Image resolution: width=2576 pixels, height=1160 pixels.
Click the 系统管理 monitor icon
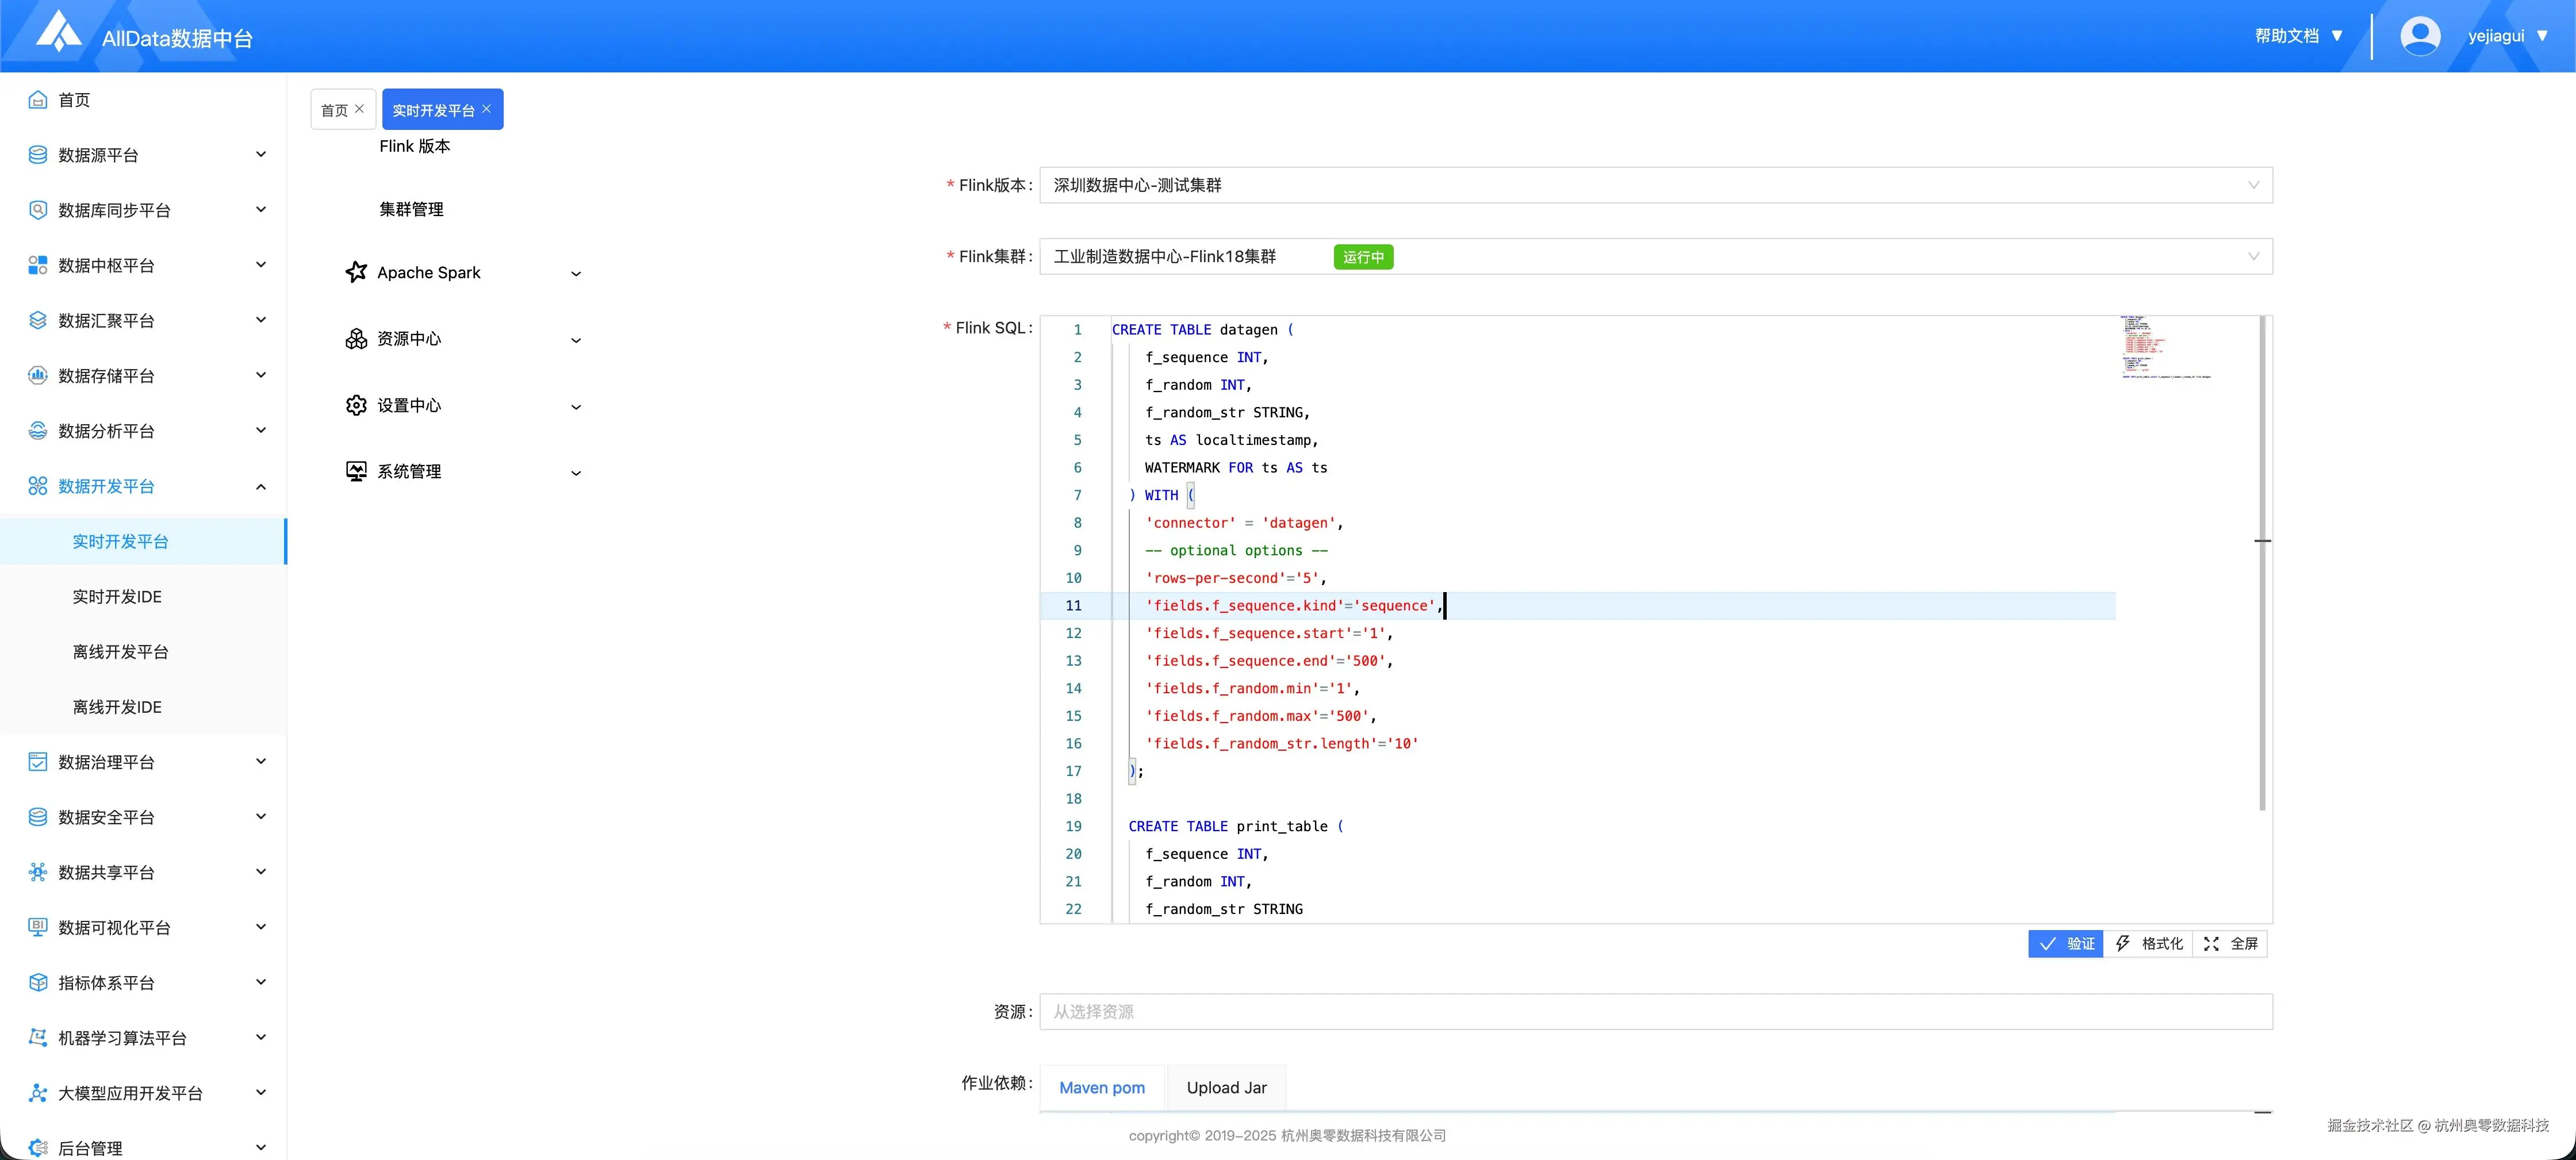pos(356,471)
